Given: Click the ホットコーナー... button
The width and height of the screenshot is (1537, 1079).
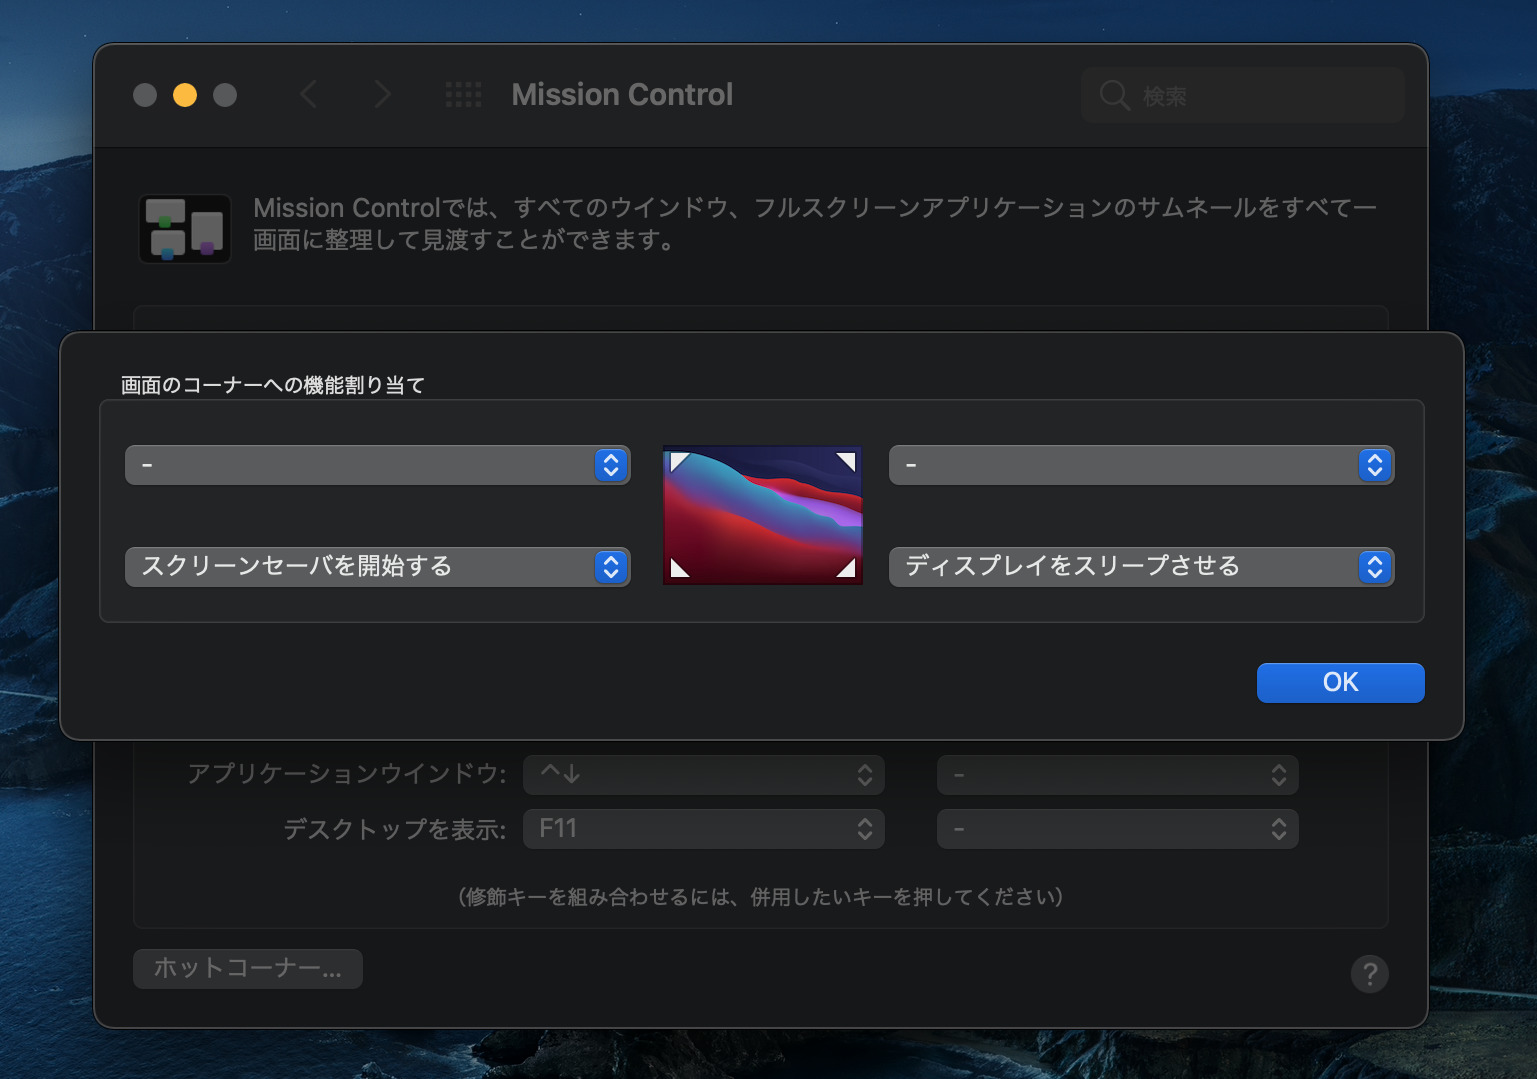Looking at the screenshot, I should 248,968.
